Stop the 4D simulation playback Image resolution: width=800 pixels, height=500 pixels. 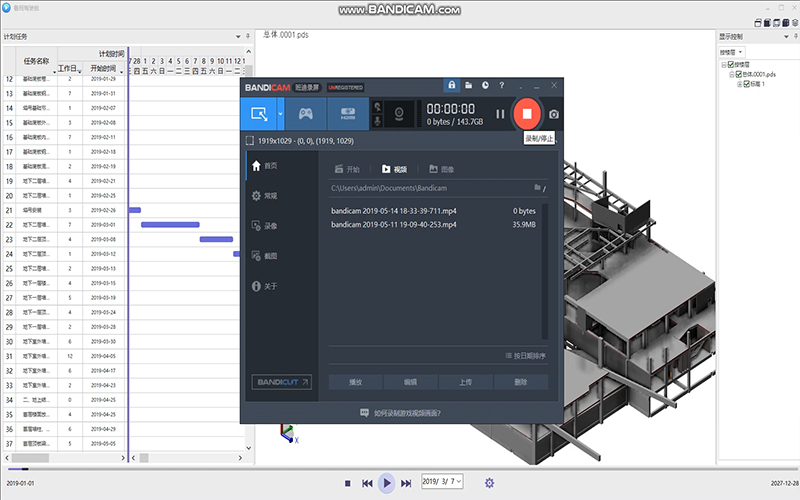click(347, 483)
